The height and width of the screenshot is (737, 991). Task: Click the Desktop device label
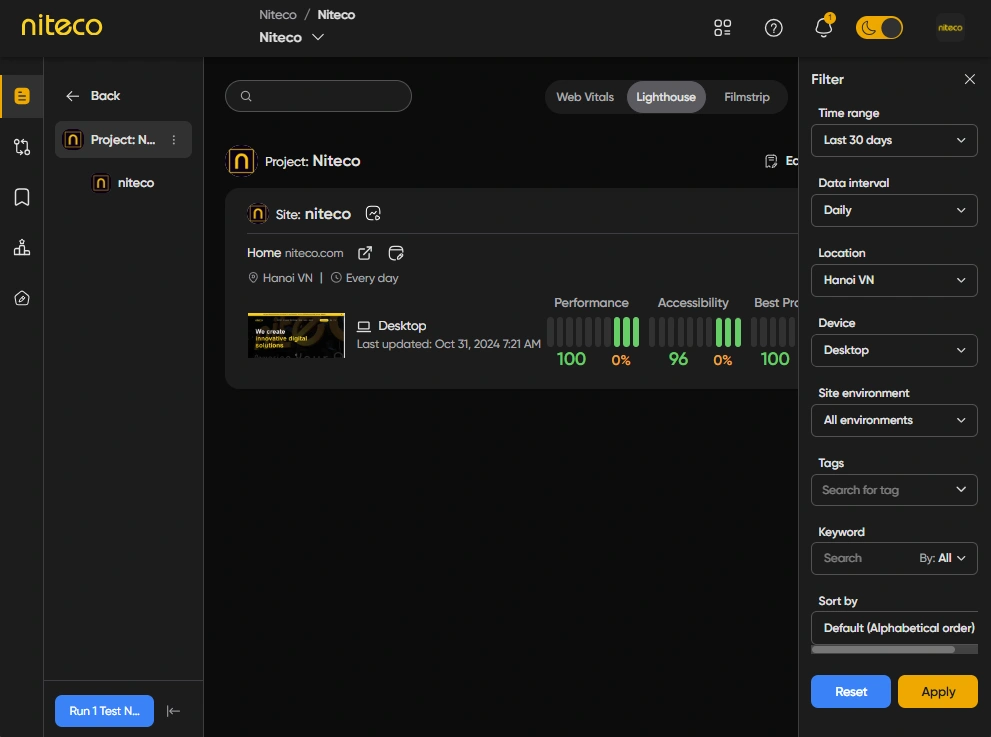(402, 326)
